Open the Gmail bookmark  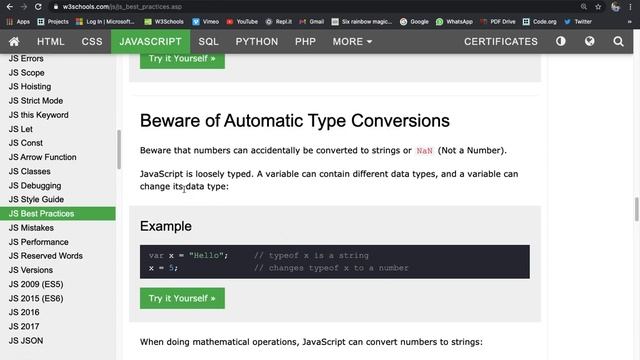(311, 22)
